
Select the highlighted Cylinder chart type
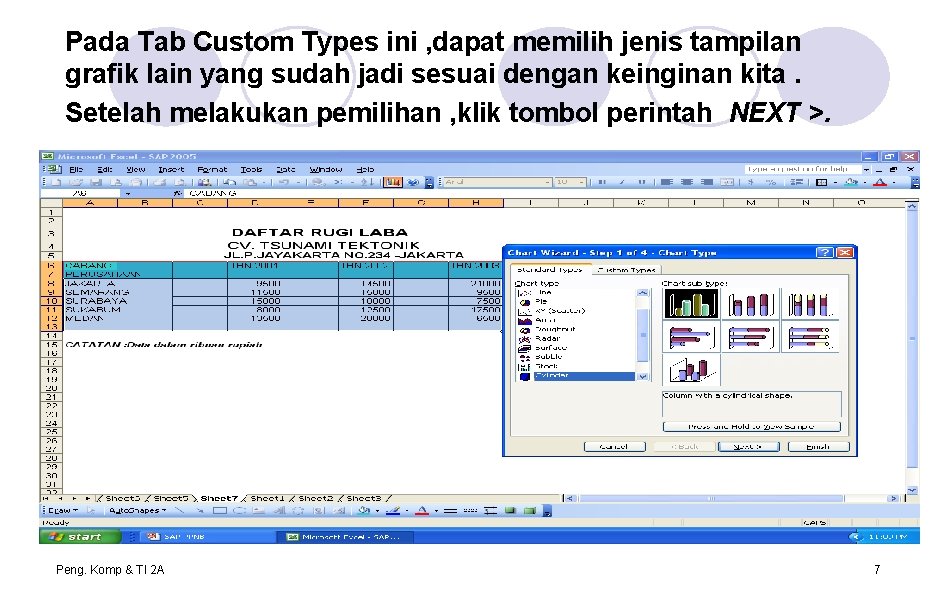576,376
